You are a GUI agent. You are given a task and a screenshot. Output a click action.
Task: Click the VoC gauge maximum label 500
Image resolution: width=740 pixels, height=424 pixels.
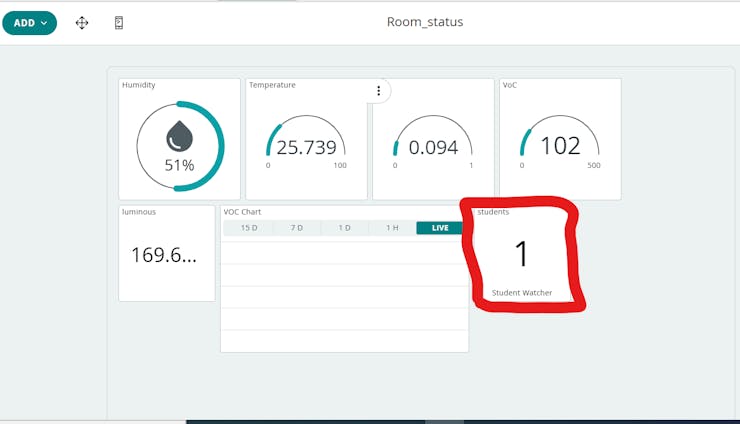(594, 165)
